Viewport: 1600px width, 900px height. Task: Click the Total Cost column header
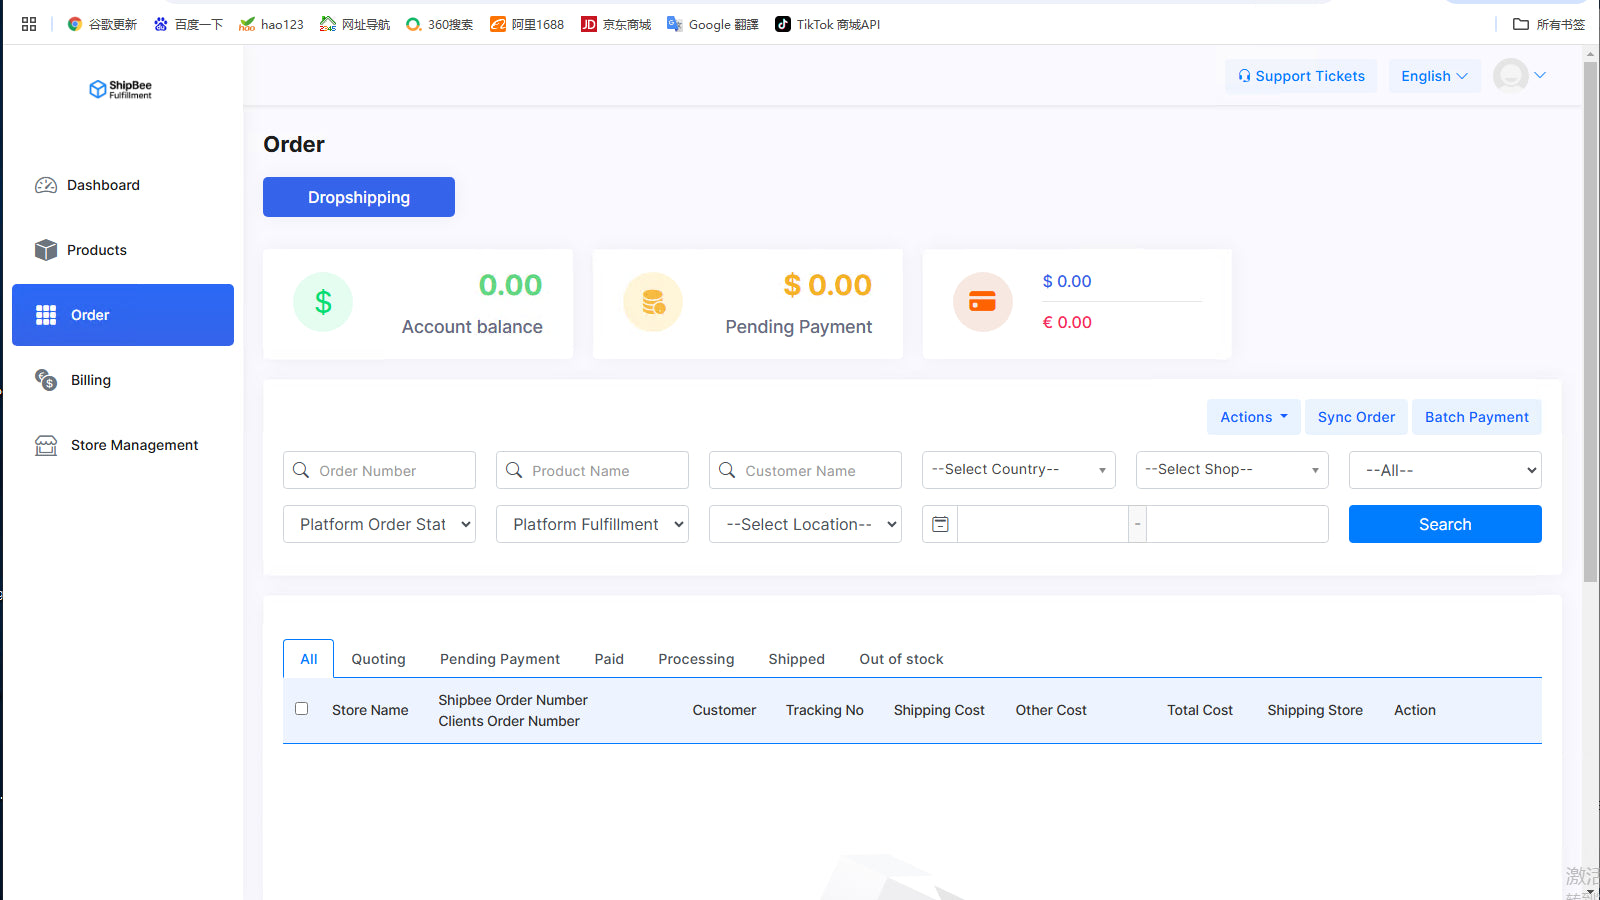click(1200, 710)
